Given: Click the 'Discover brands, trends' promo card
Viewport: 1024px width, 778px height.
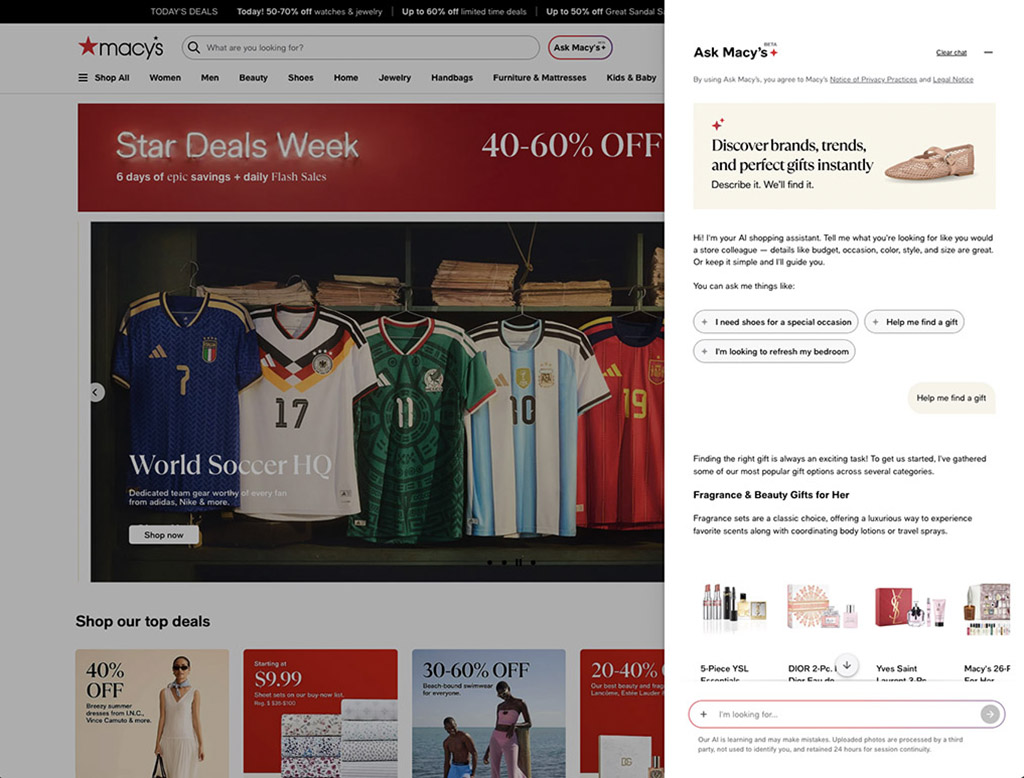Looking at the screenshot, I should click(x=844, y=156).
